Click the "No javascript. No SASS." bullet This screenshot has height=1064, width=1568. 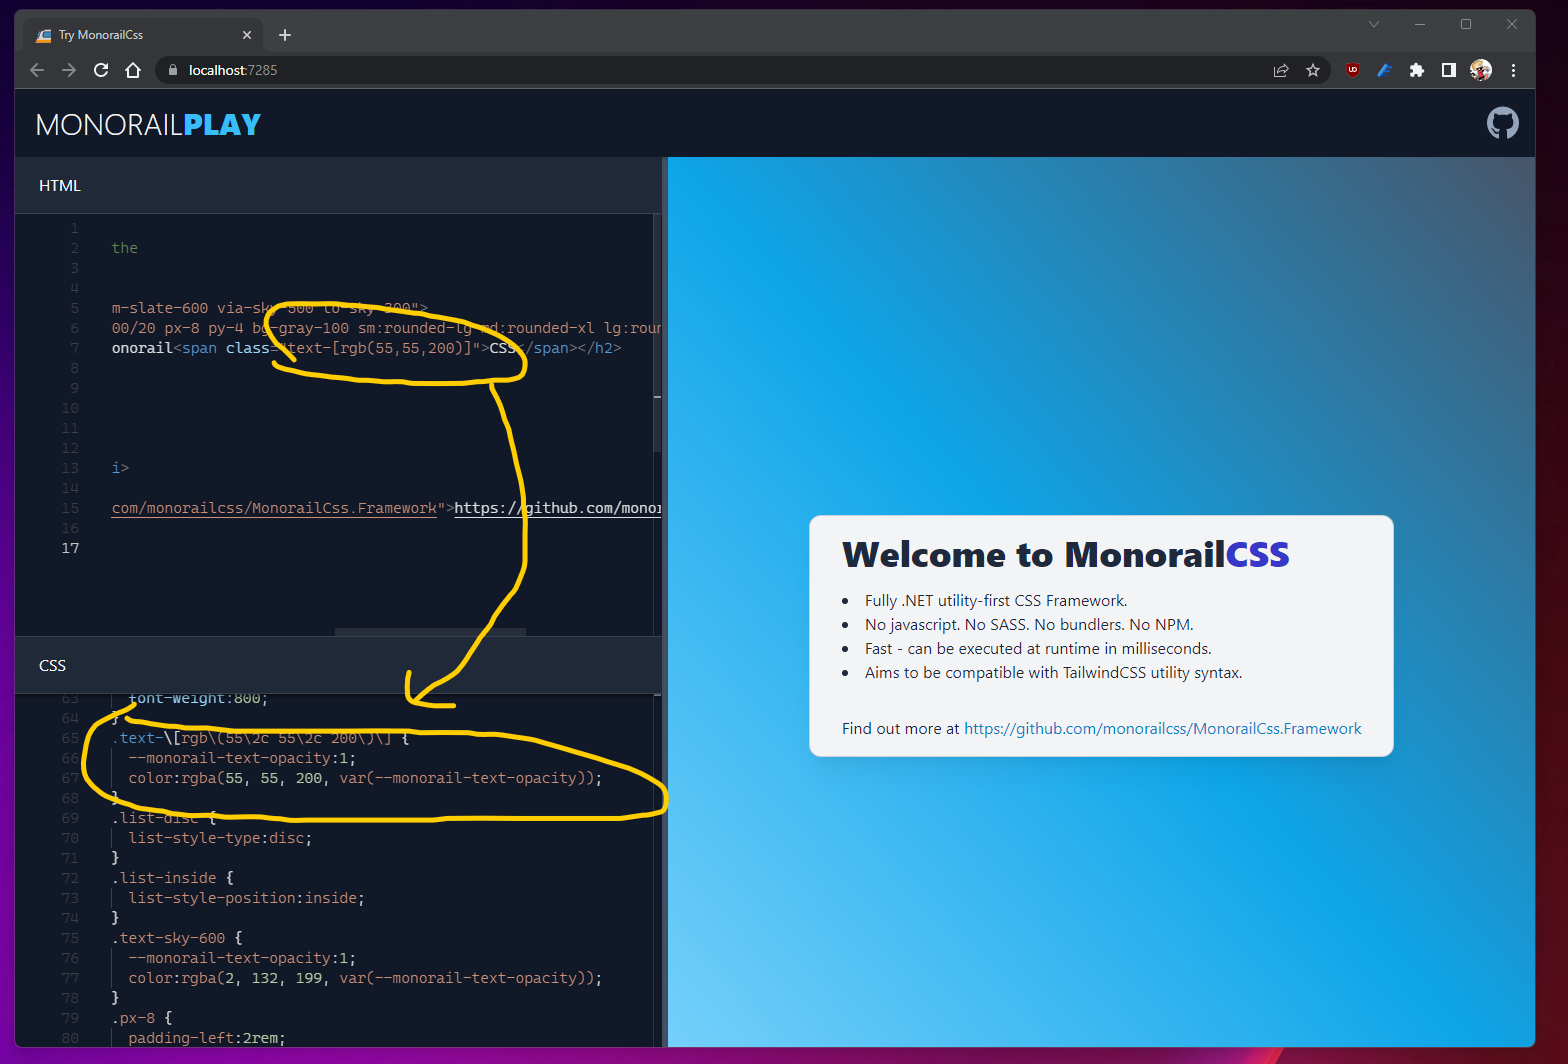click(1029, 624)
